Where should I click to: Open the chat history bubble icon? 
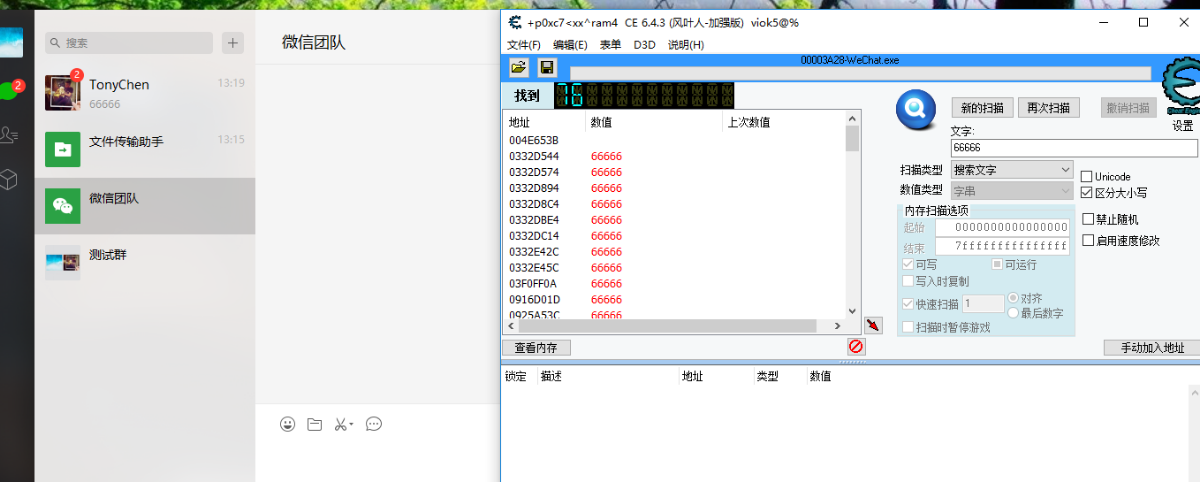click(x=374, y=424)
